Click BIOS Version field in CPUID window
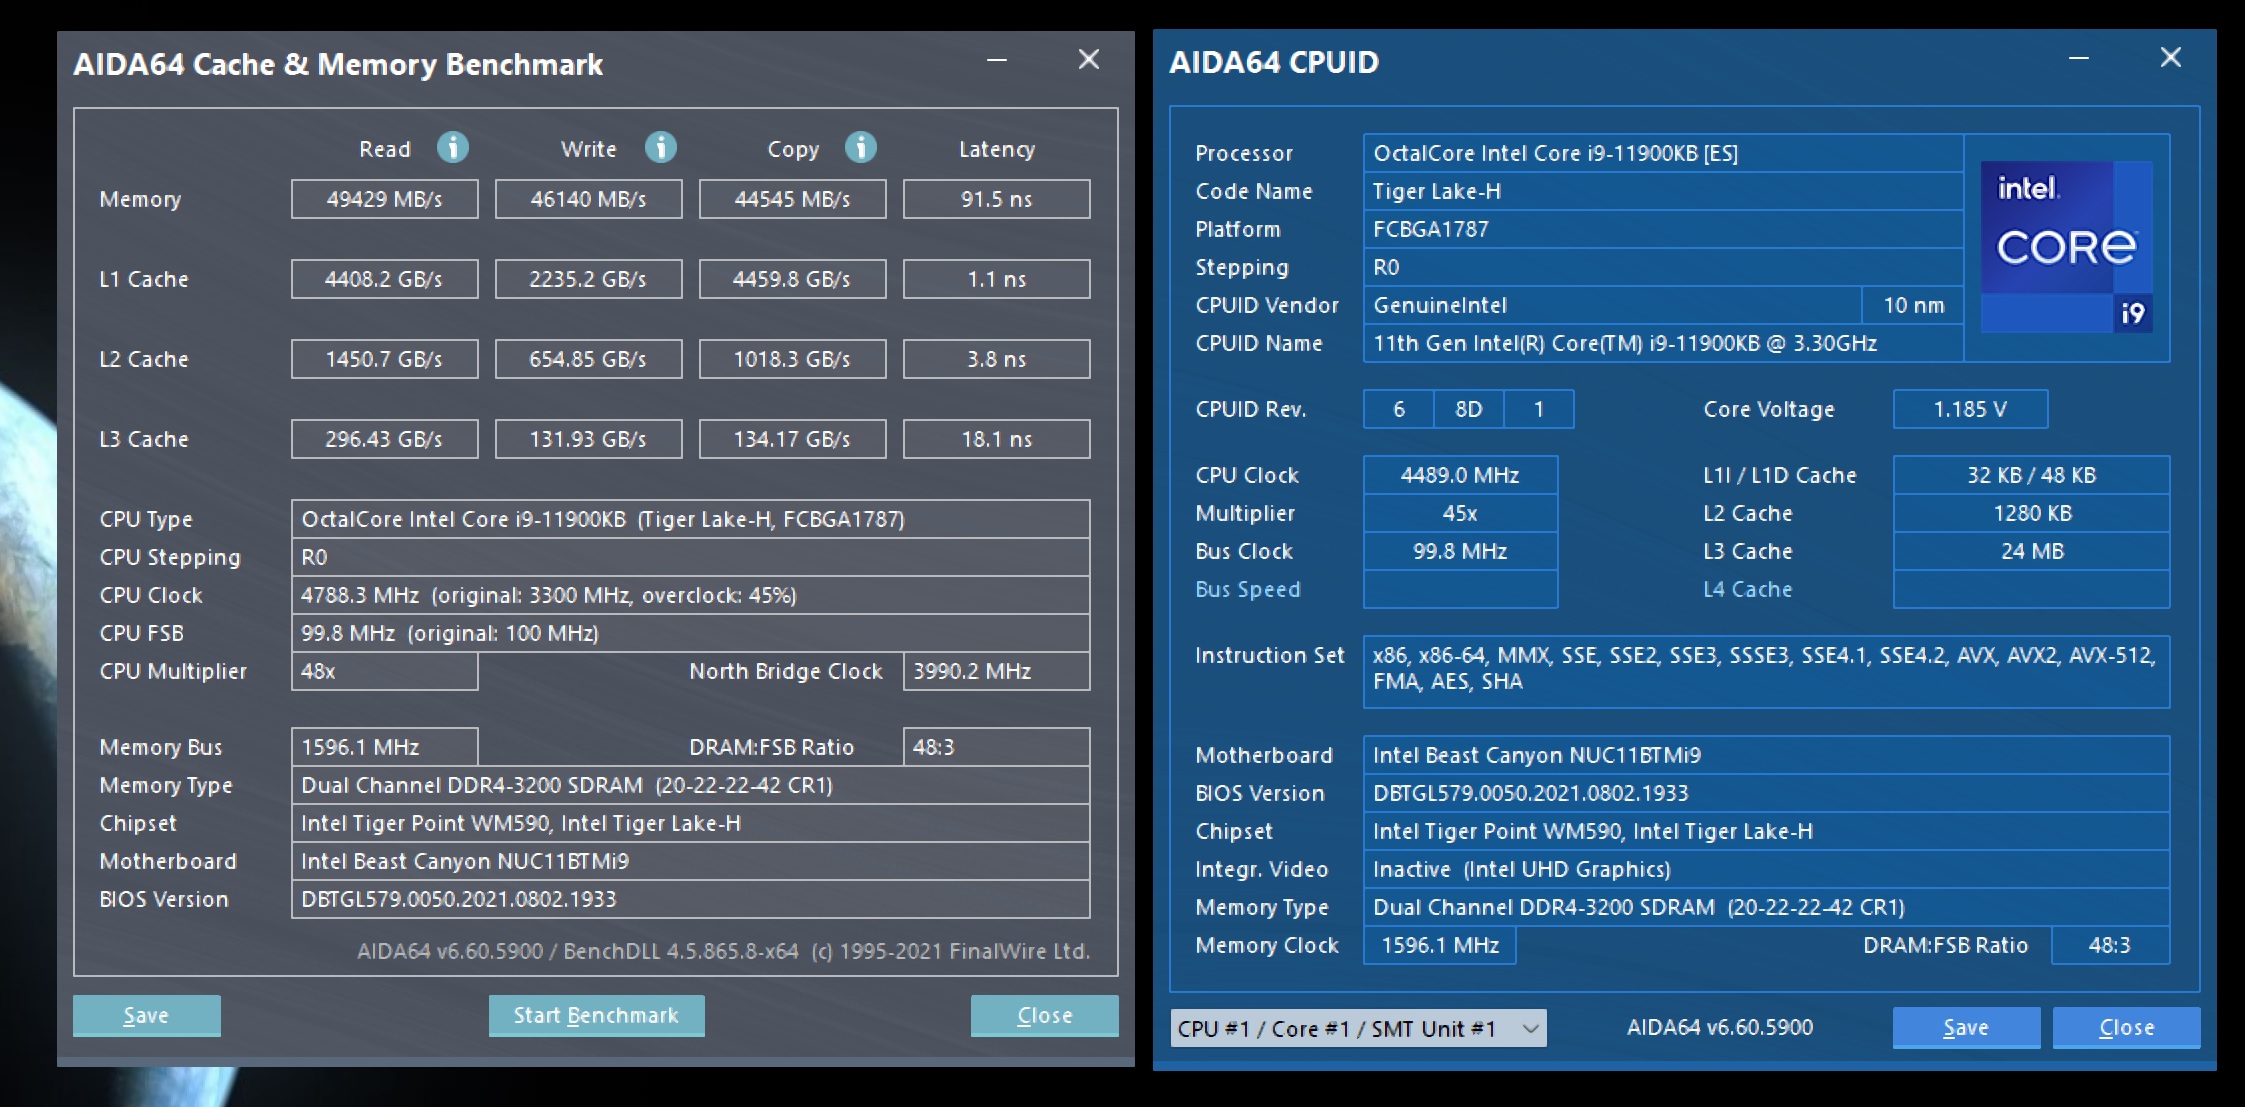2245x1107 pixels. tap(1766, 793)
